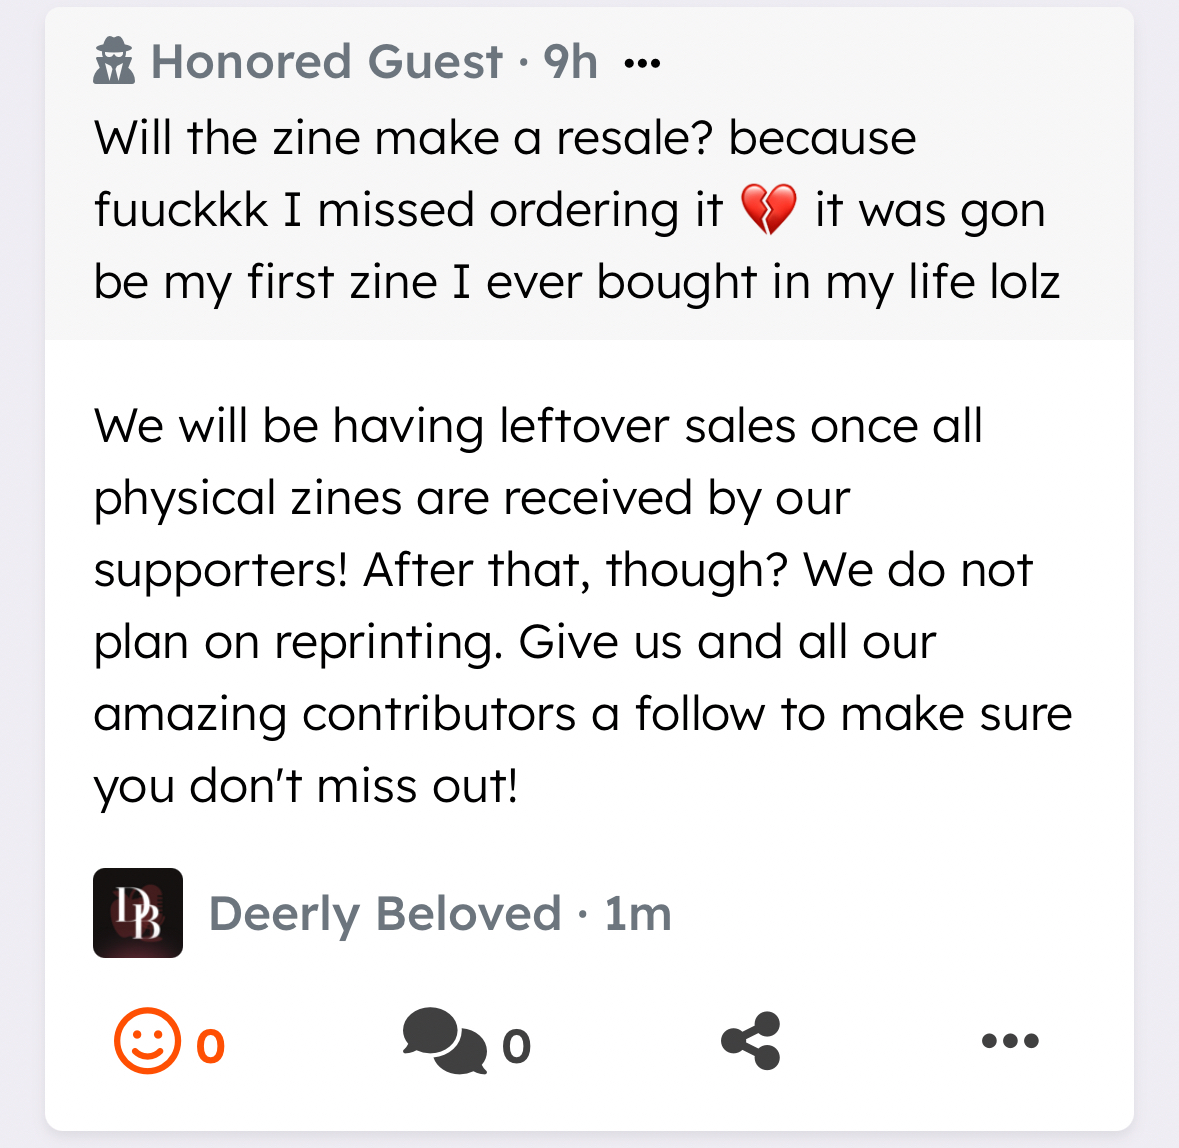Open the three-dot menu beside the 9h timestamp
This screenshot has width=1179, height=1148.
click(642, 64)
